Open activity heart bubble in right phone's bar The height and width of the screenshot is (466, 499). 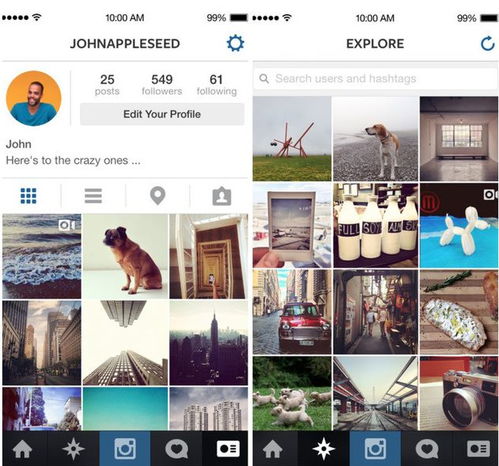(x=427, y=449)
